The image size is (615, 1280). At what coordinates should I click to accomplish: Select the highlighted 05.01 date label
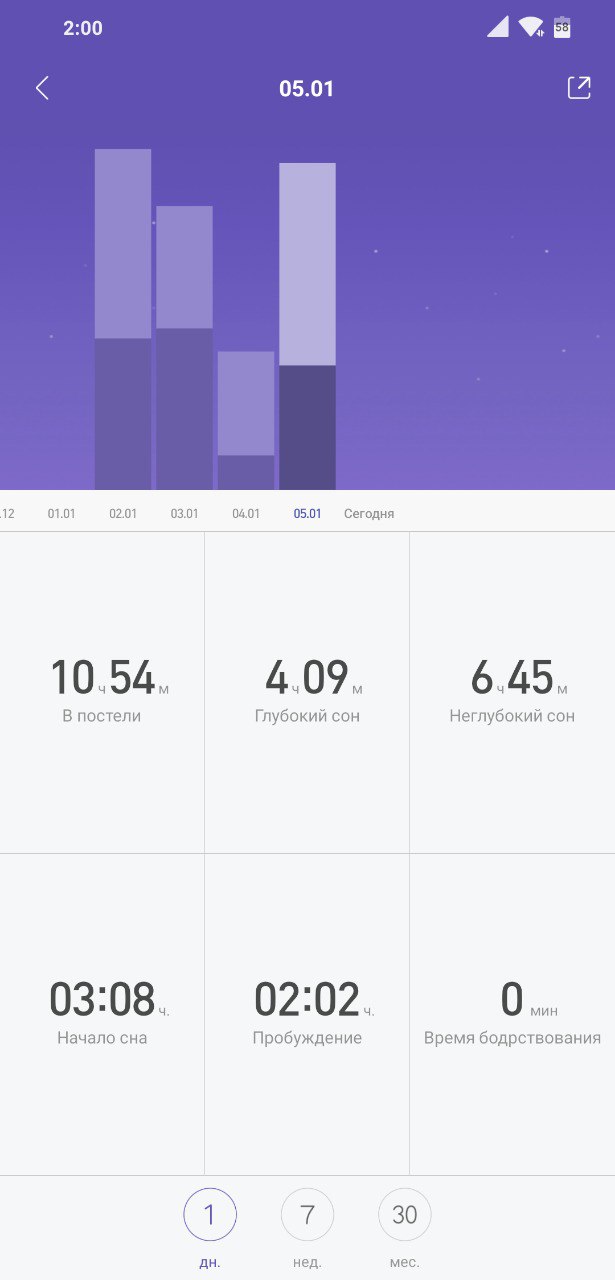[307, 514]
